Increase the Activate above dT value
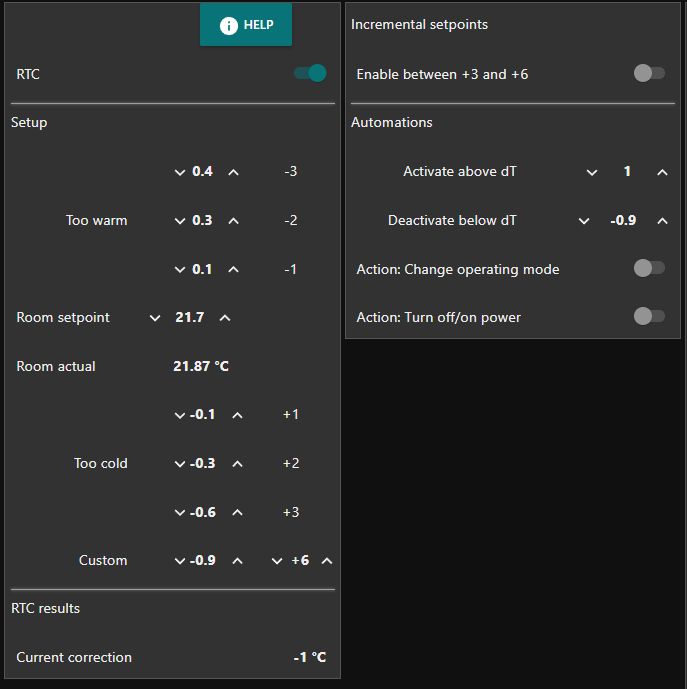The image size is (687, 689). pyautogui.click(x=662, y=173)
